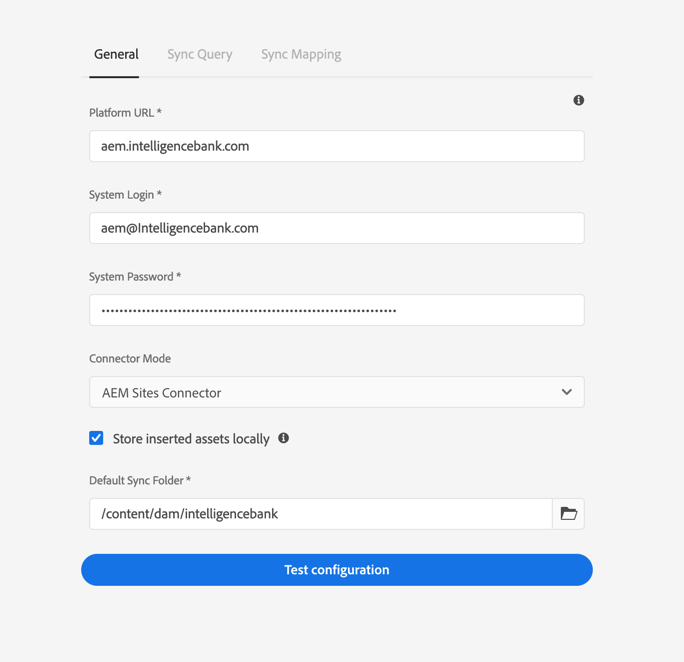Click into the System Login text field
This screenshot has width=684, height=662.
tap(336, 229)
